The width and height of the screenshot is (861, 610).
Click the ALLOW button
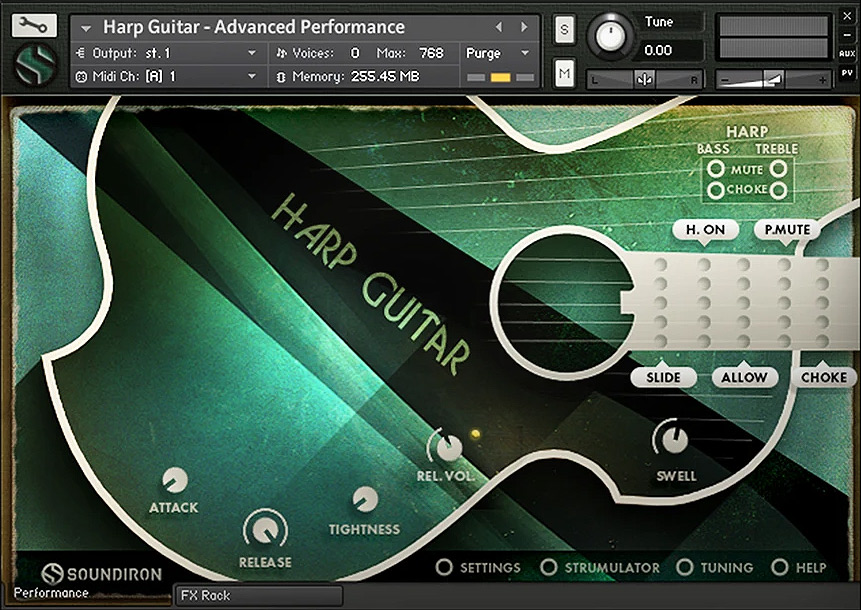pyautogui.click(x=744, y=377)
